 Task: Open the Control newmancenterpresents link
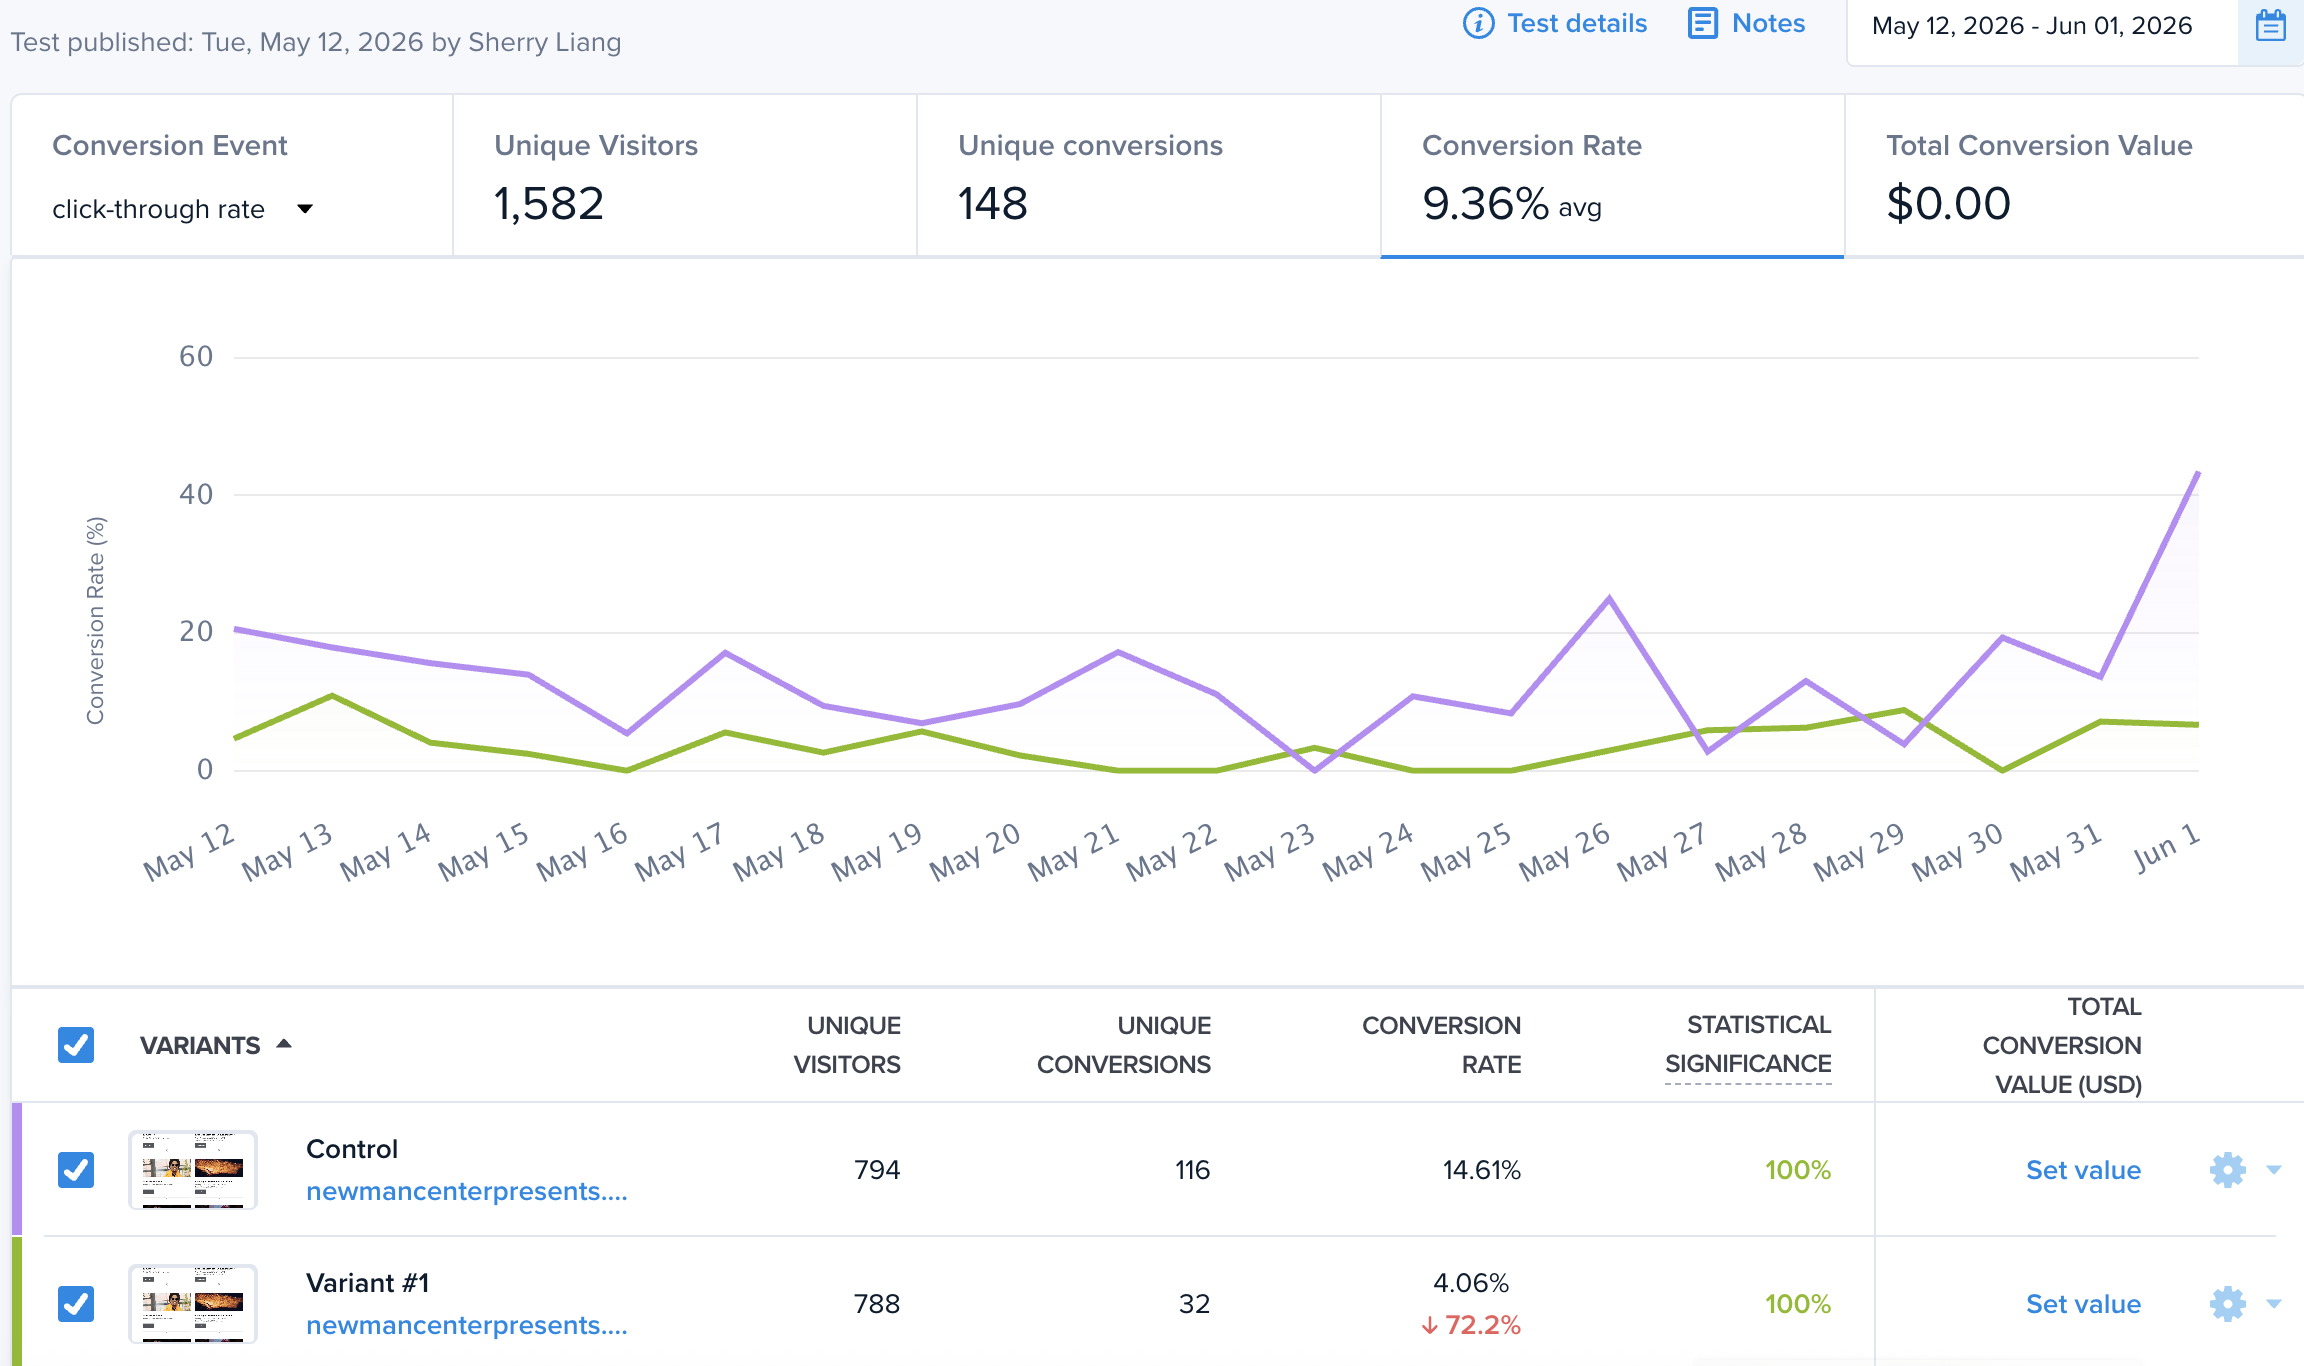coord(467,1191)
